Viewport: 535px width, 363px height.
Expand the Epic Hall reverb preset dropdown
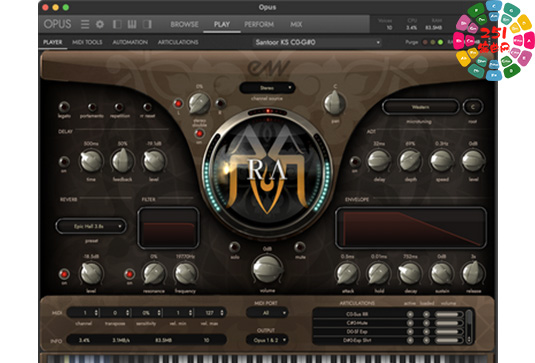[91, 226]
